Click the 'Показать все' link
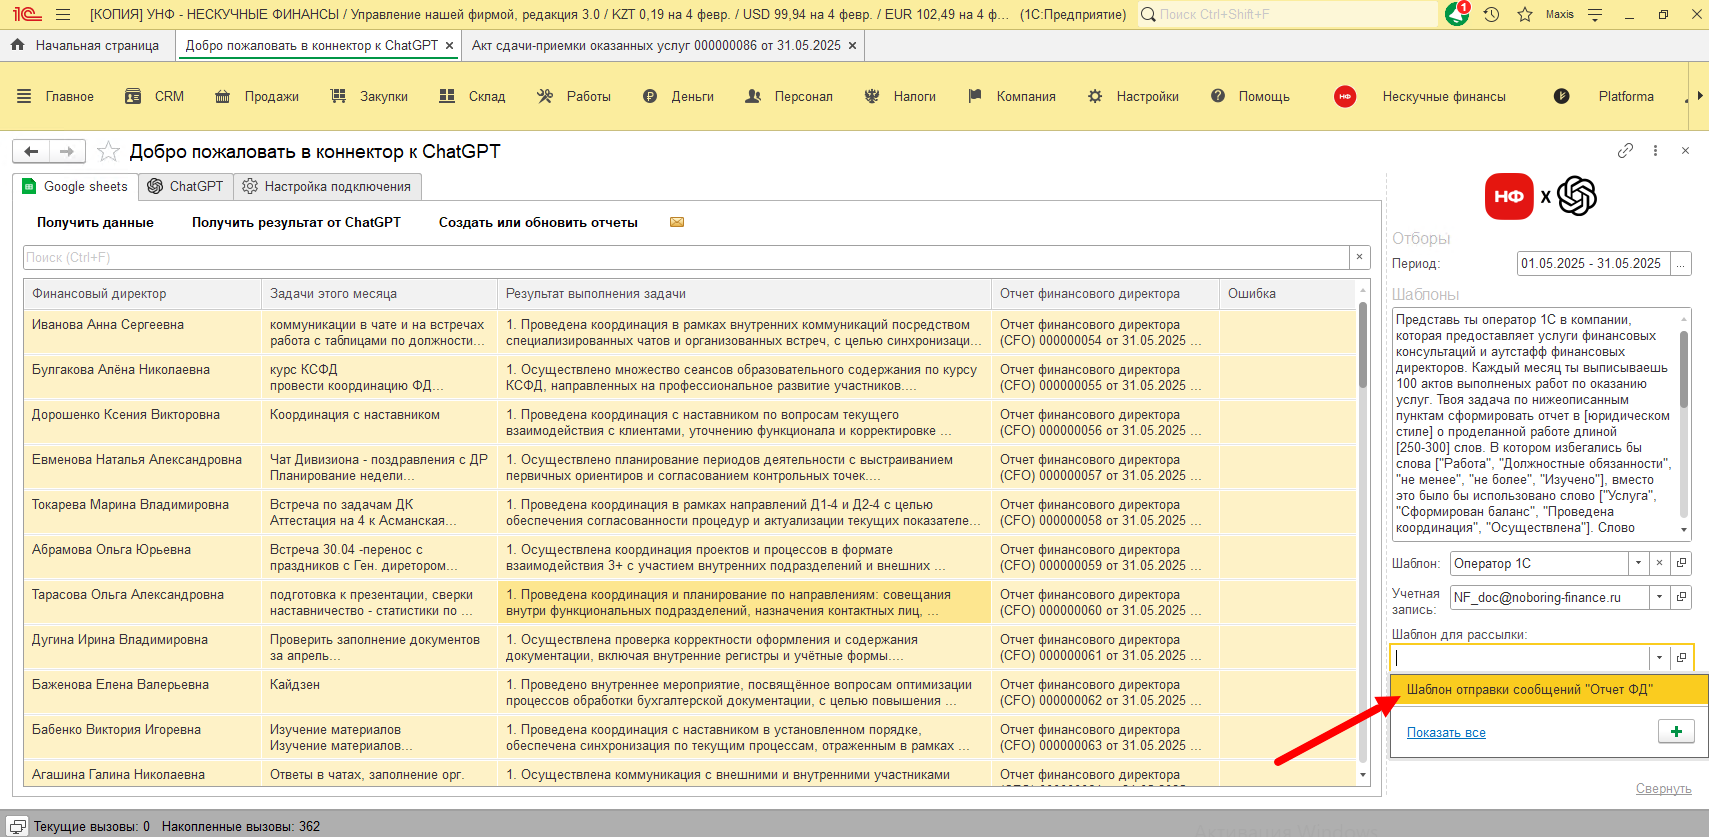The image size is (1709, 837). pos(1446,733)
